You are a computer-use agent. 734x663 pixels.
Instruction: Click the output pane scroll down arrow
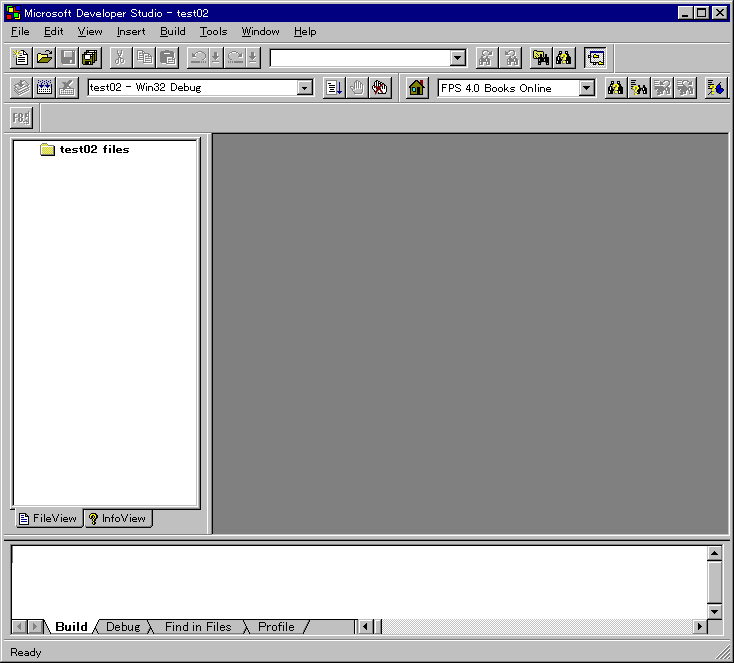coord(714,611)
